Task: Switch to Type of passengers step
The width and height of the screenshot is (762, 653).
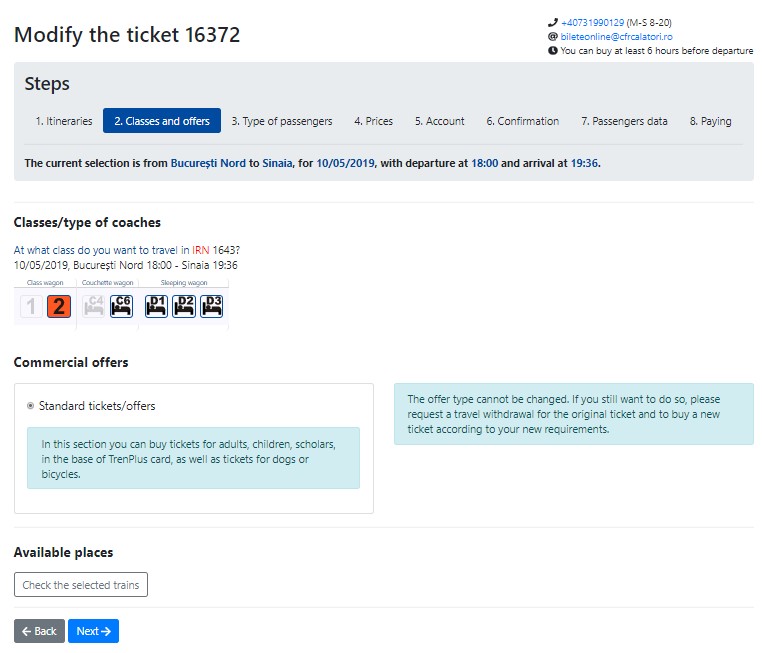Action: coord(282,121)
